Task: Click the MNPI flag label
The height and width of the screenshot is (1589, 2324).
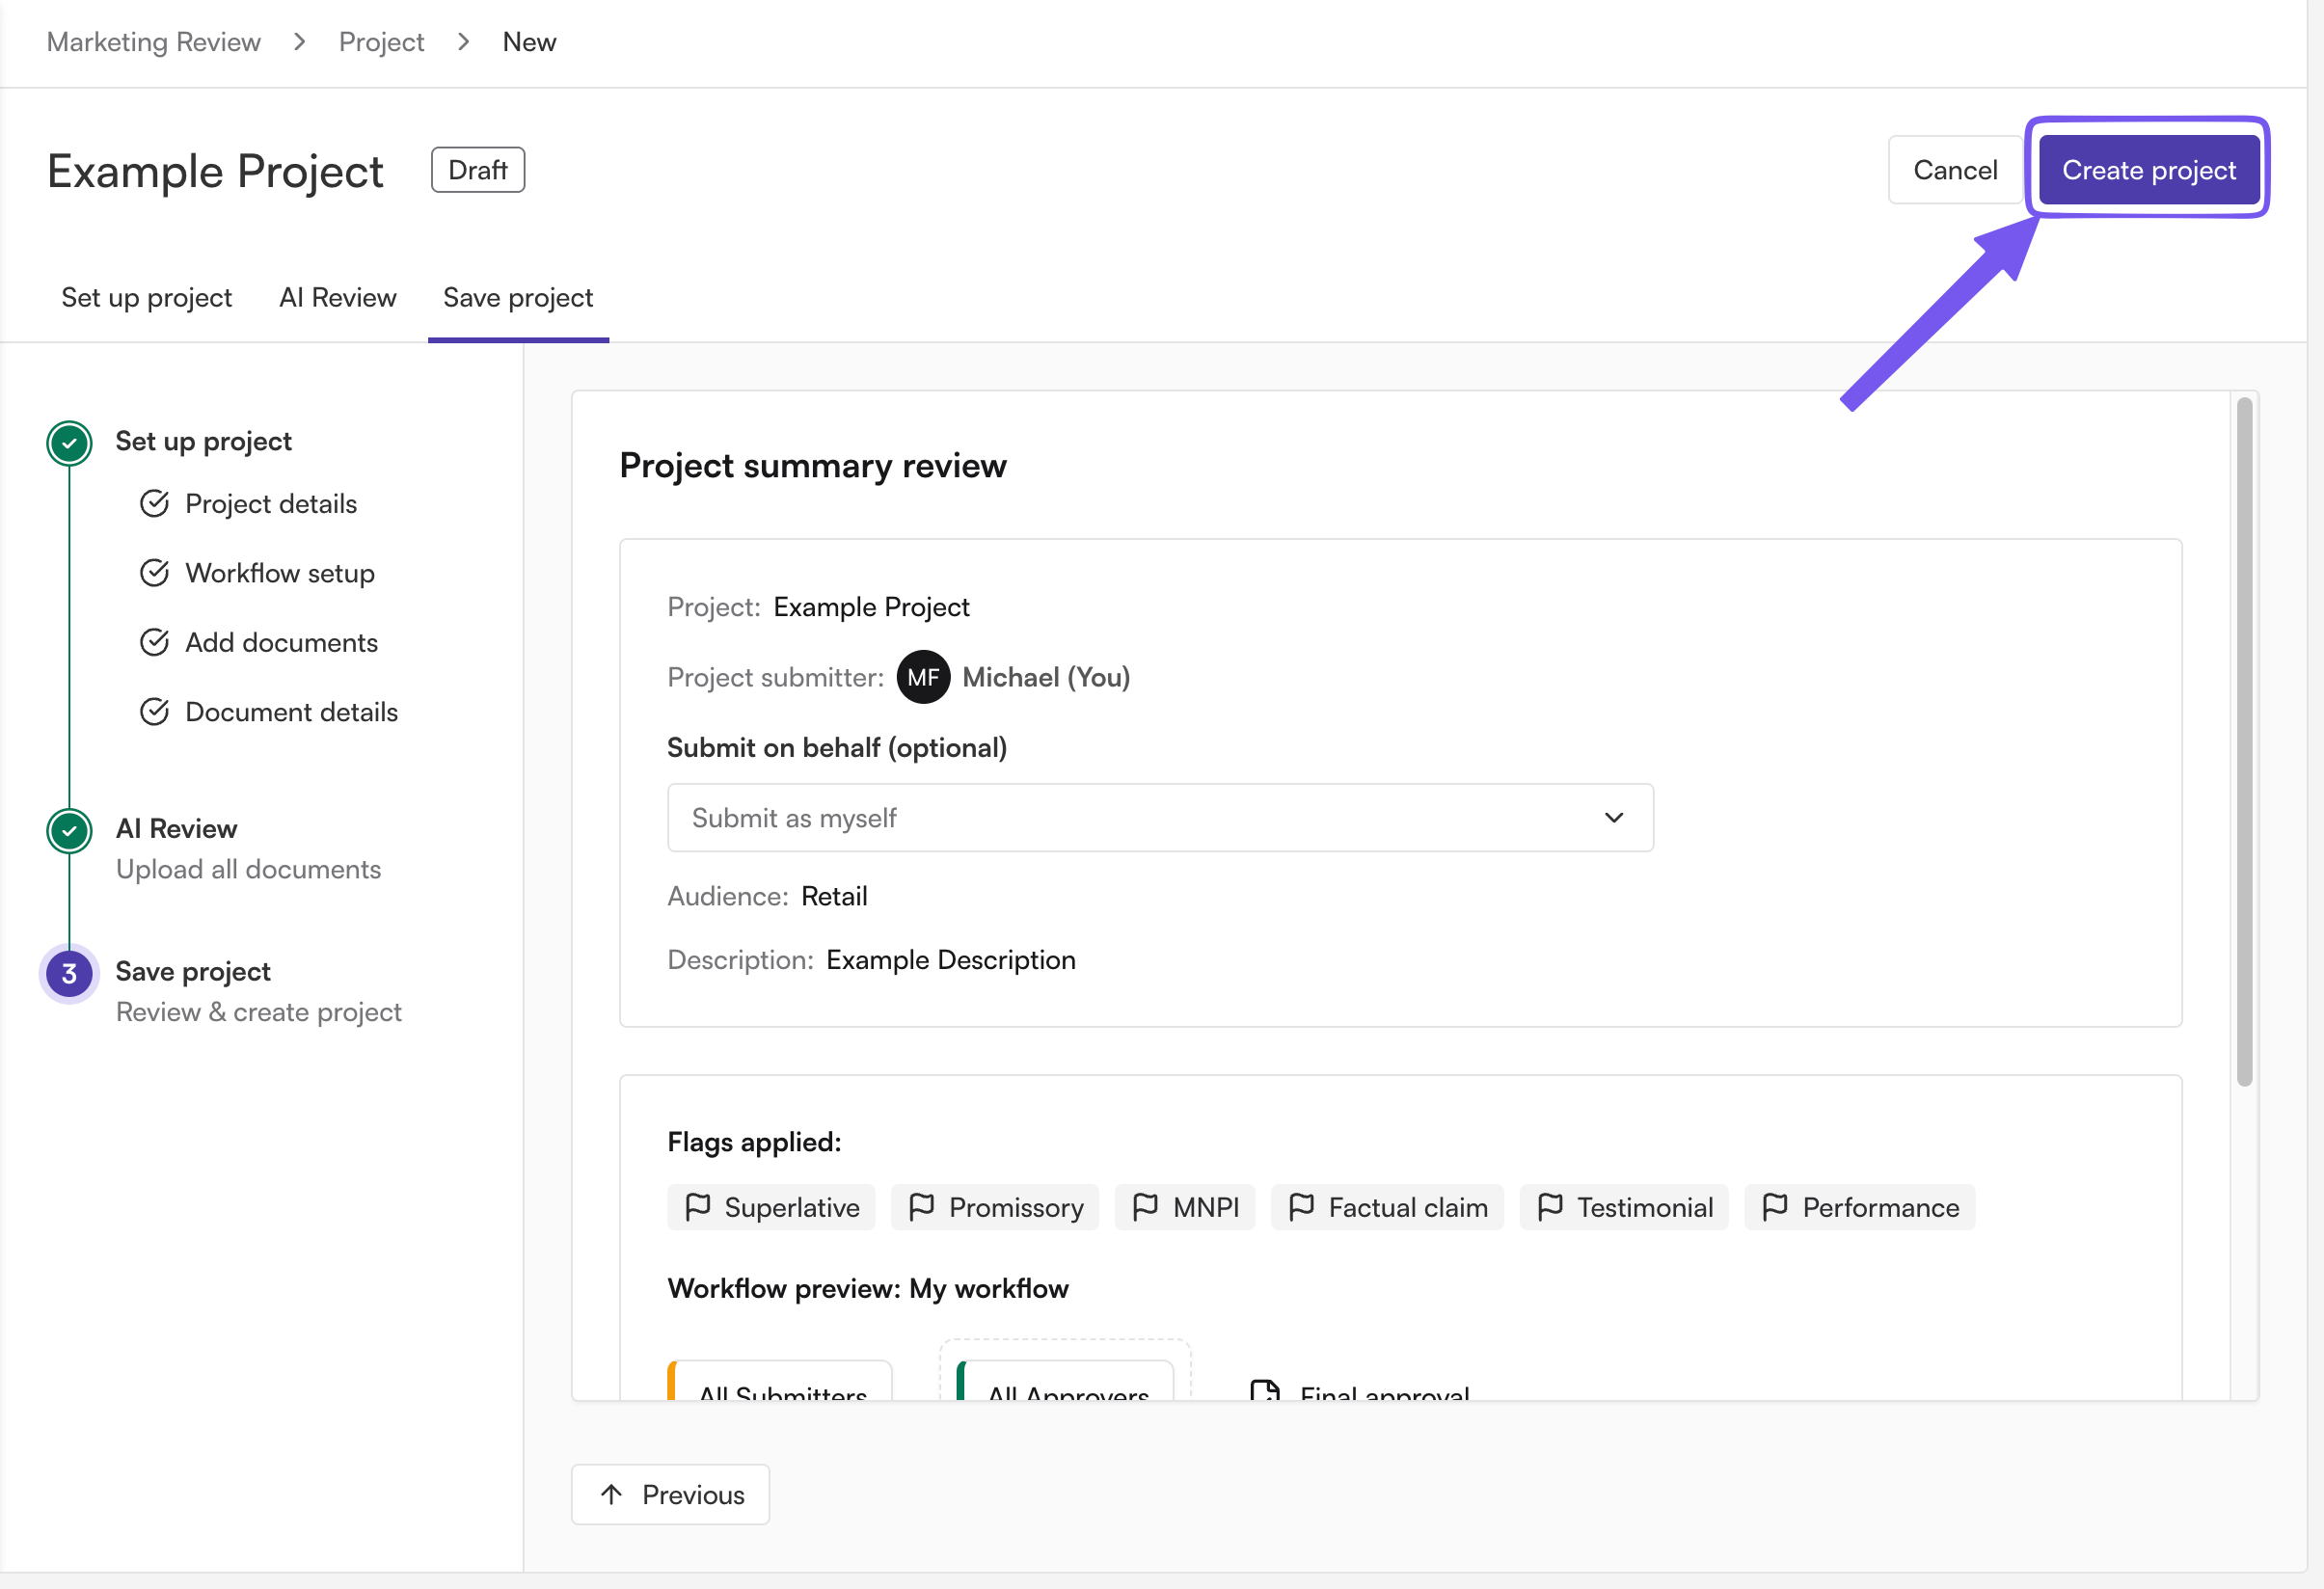Action: tap(1206, 1207)
